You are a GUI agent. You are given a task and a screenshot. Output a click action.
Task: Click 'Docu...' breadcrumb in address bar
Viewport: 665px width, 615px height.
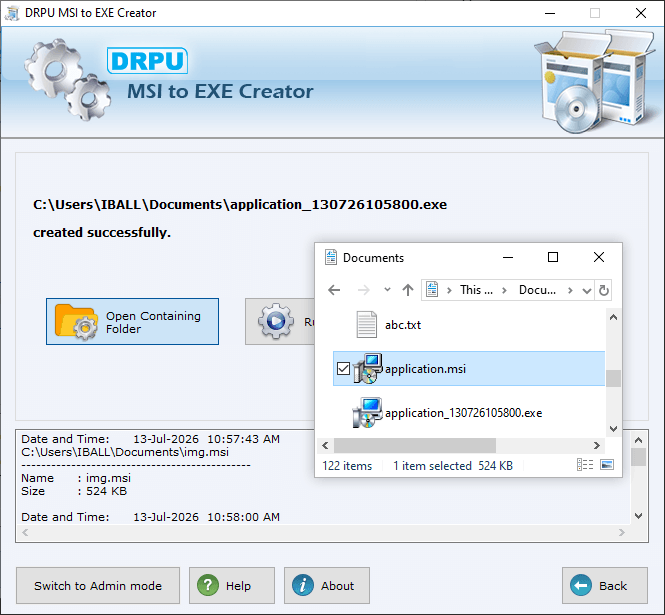pos(537,290)
